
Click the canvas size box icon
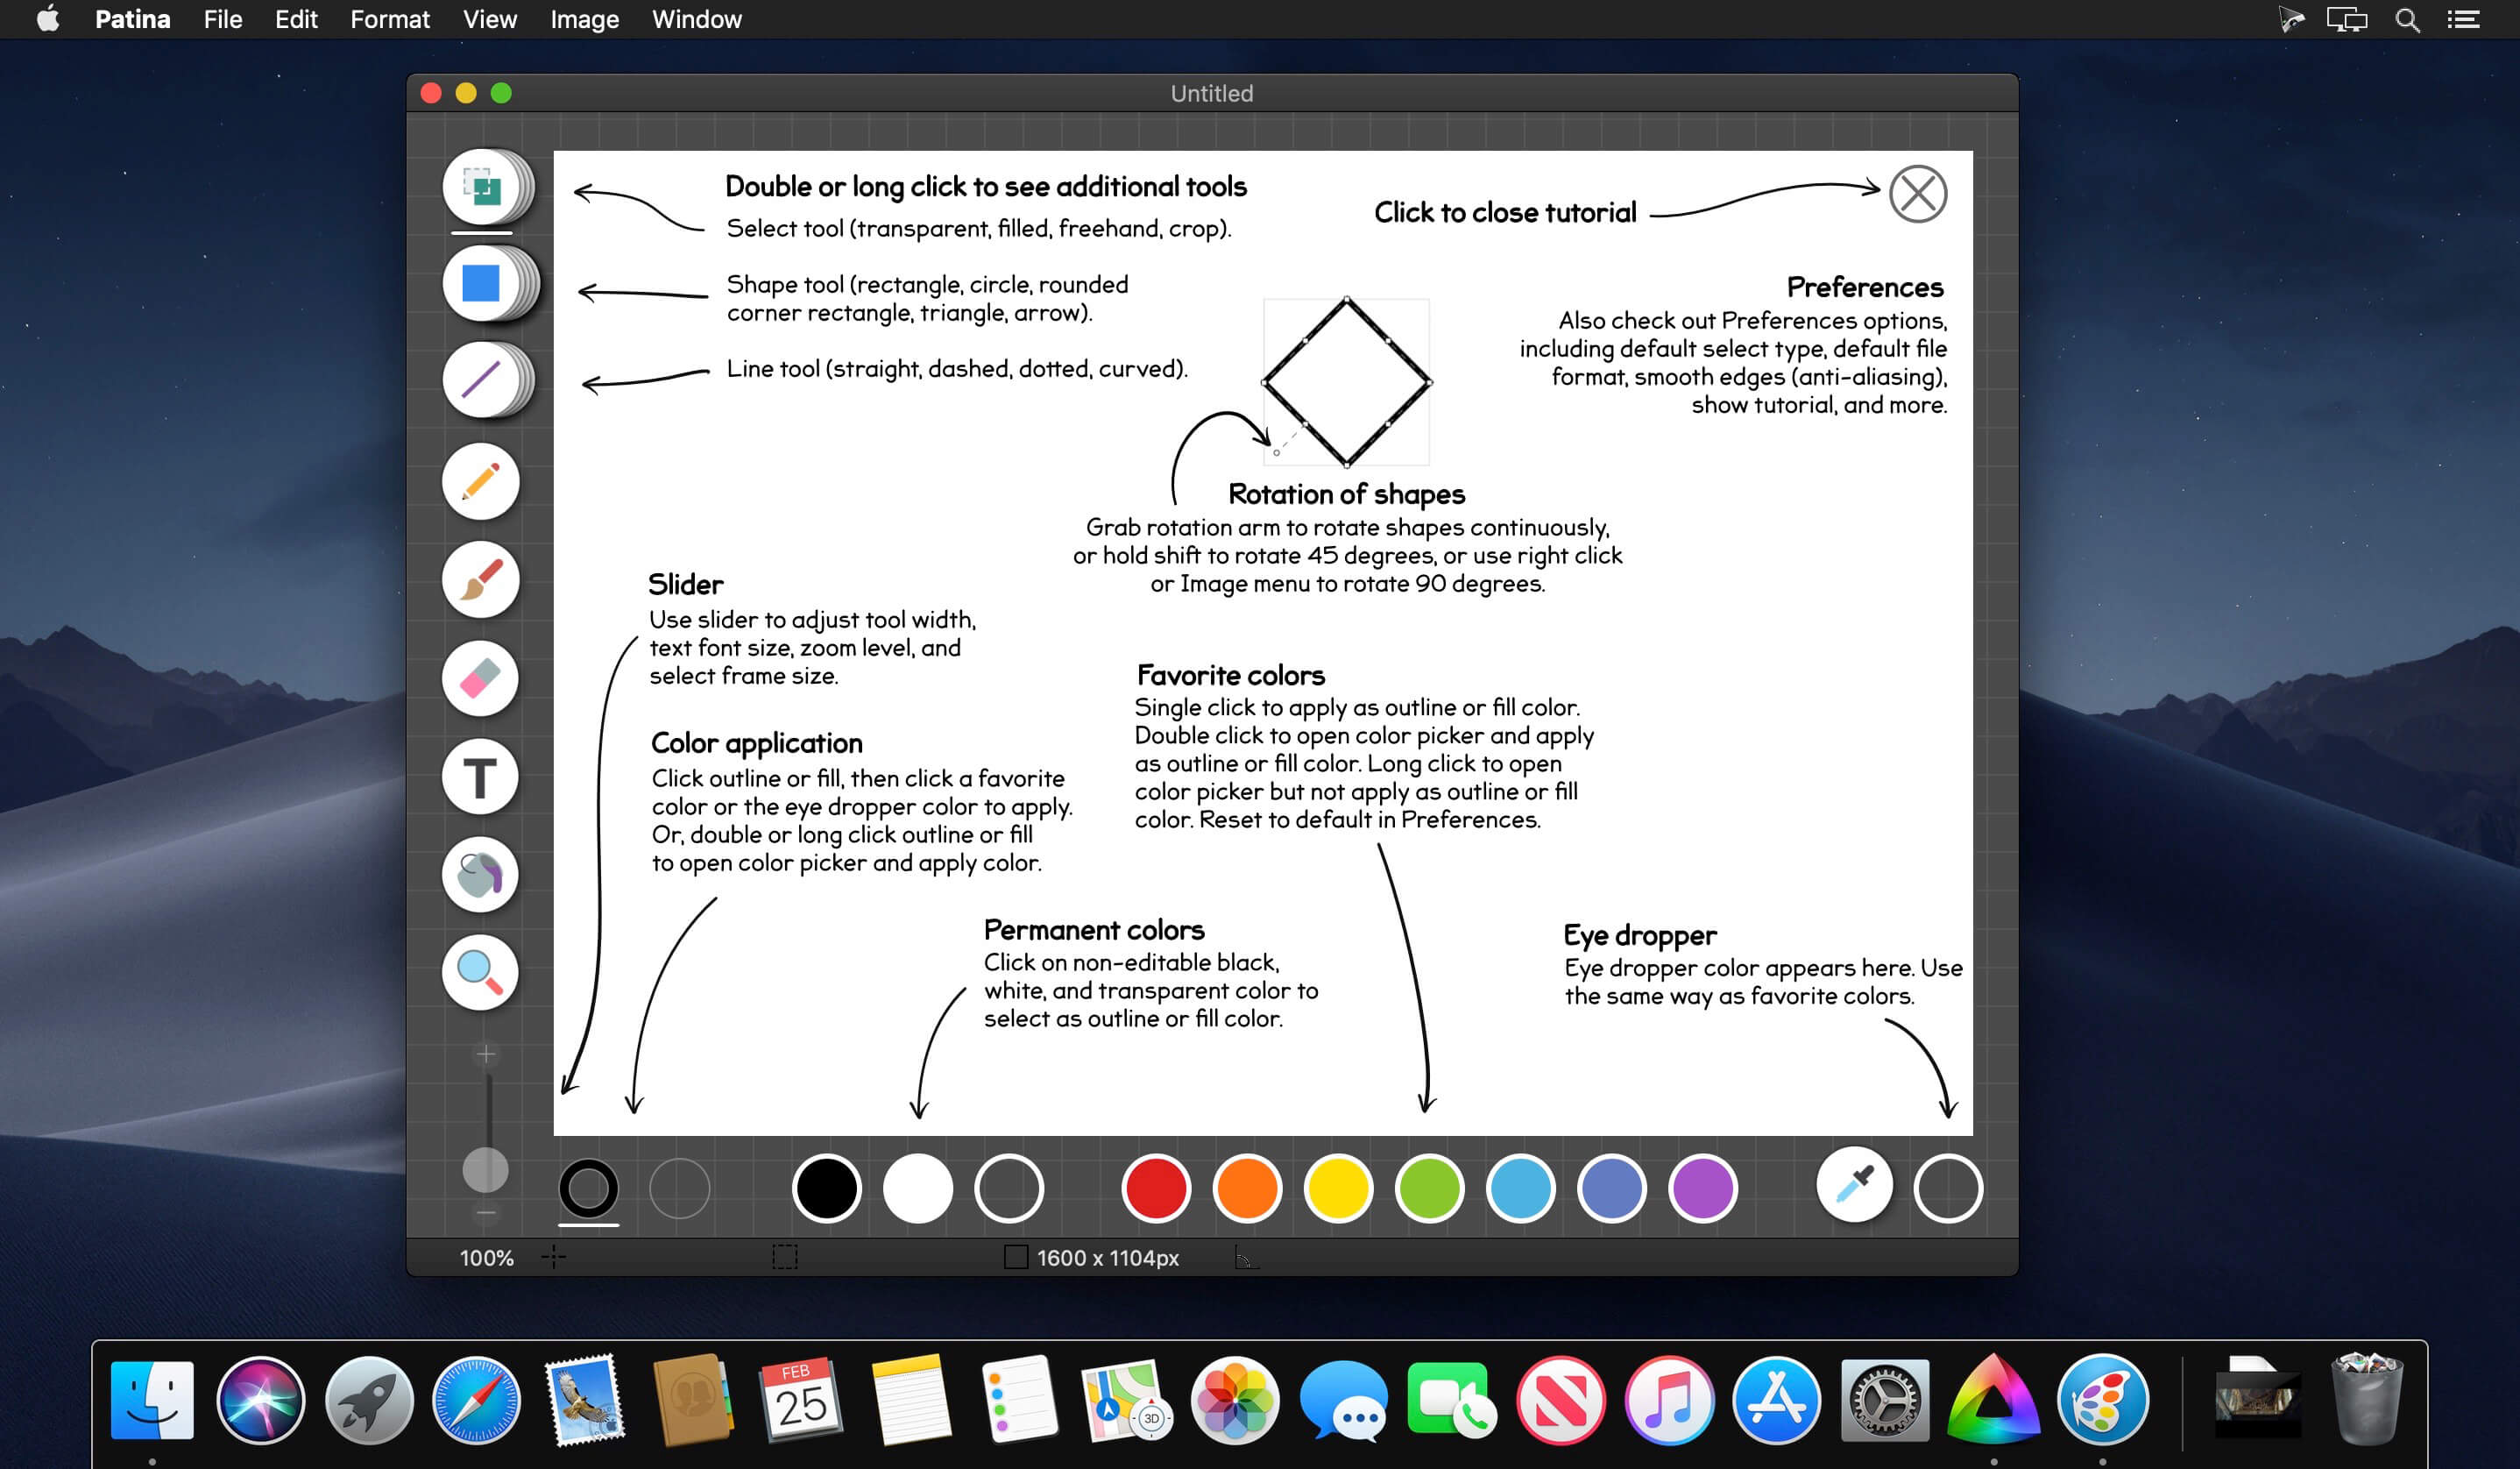coord(1015,1257)
